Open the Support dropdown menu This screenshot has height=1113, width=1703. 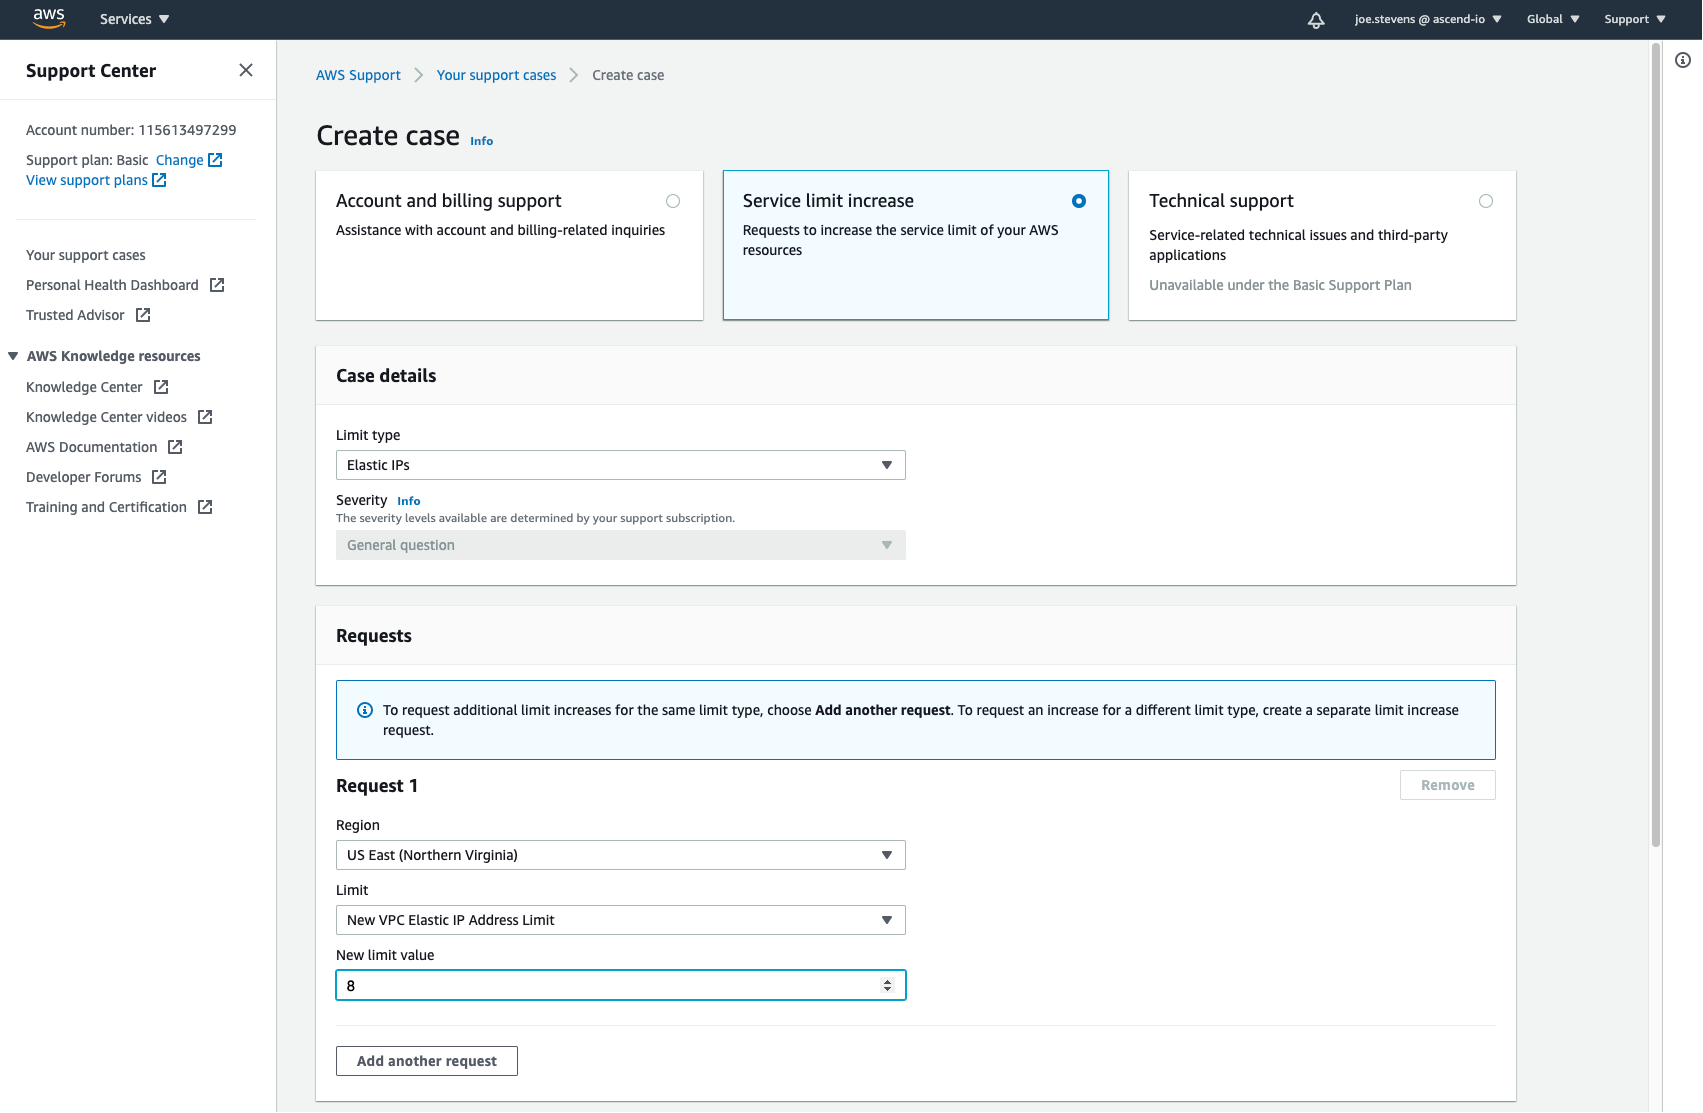(1635, 19)
